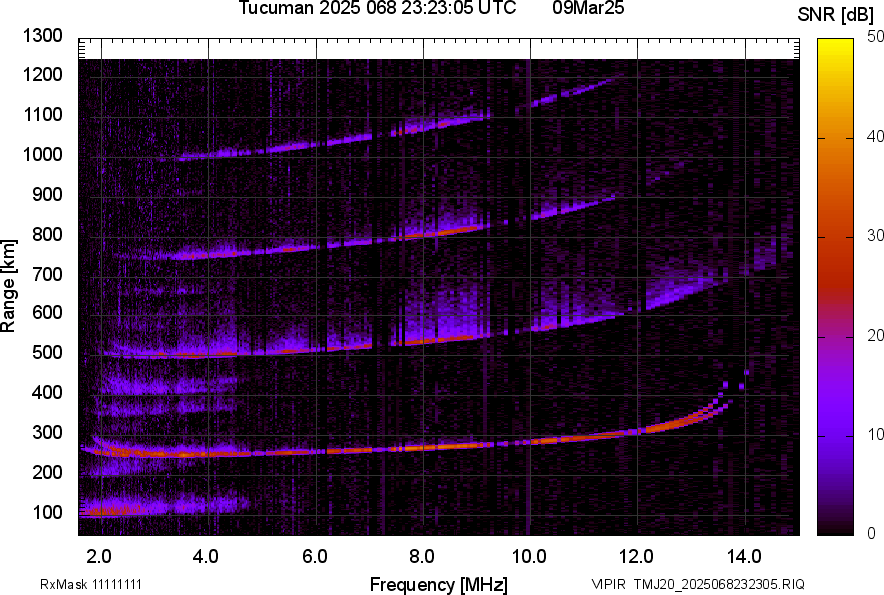Click the 1000 range tick label

(43, 155)
